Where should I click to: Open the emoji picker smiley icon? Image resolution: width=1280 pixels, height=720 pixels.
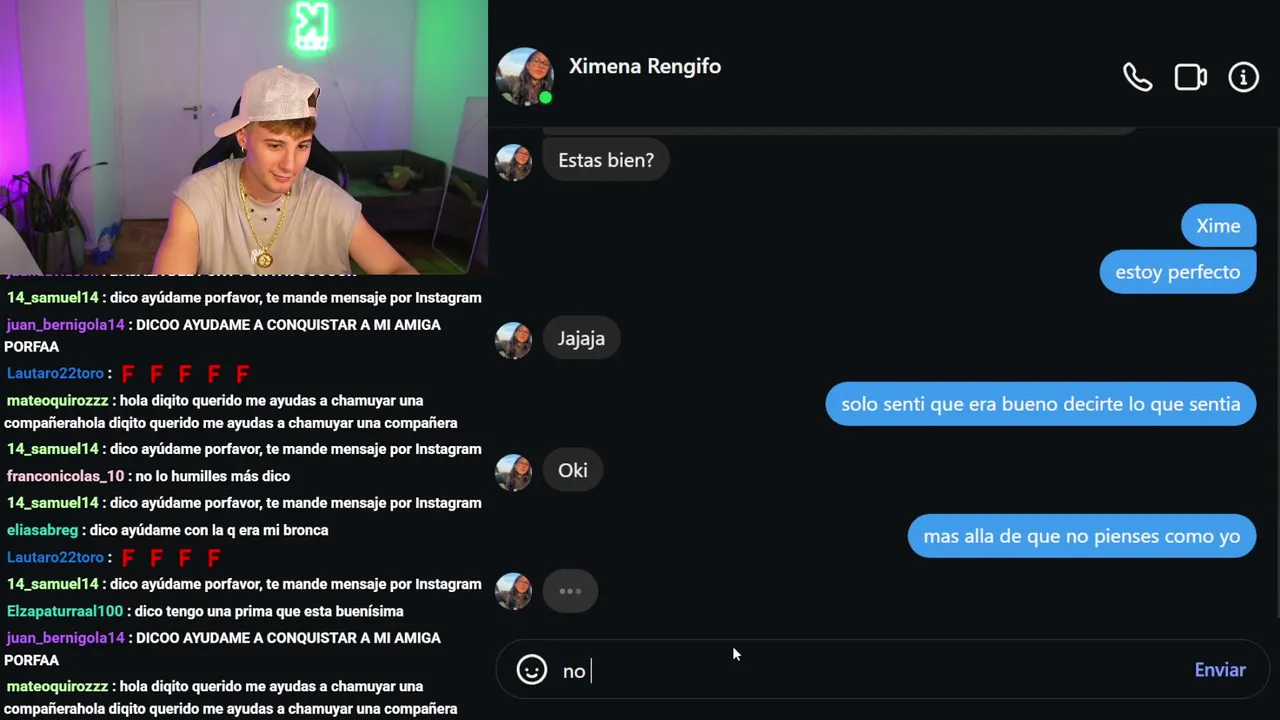point(532,670)
